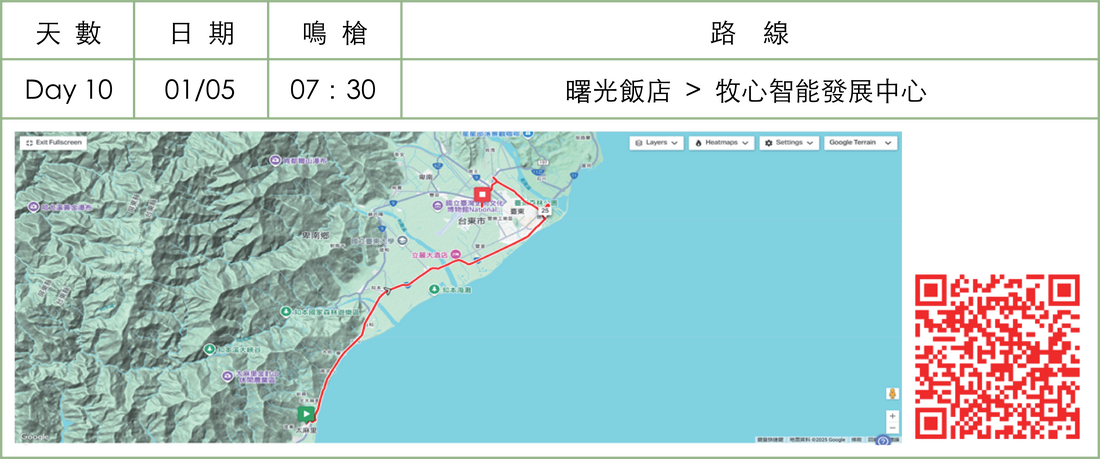
Task: Open the Settings dropdown
Action: 789,142
